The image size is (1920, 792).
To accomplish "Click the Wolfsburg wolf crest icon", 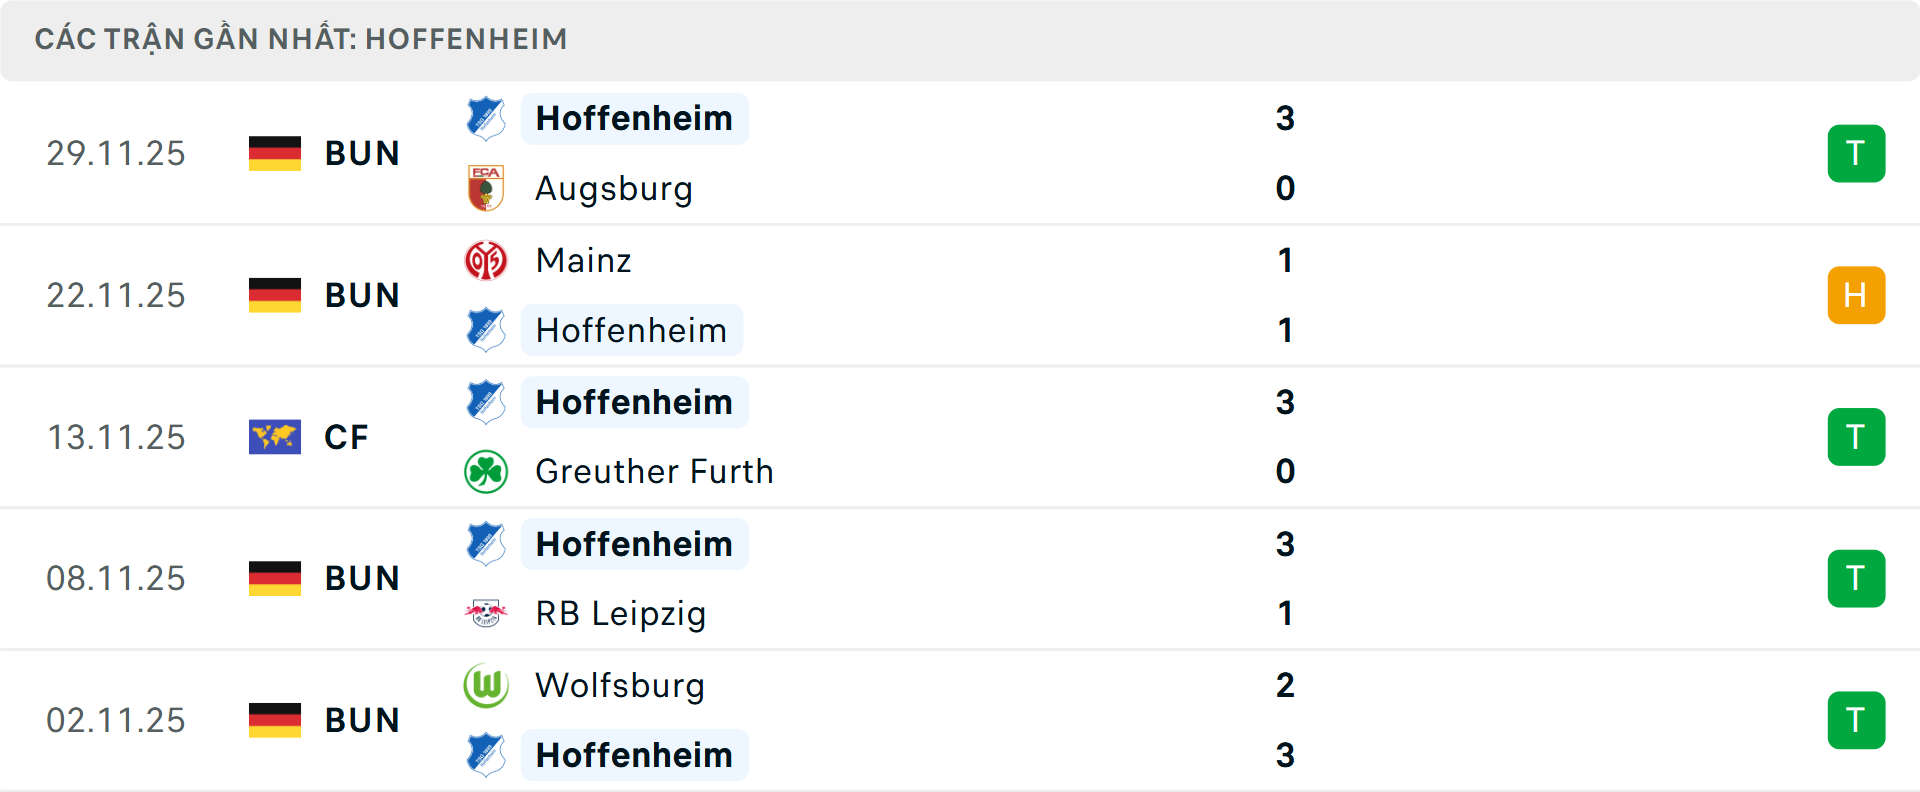I will coord(487,686).
